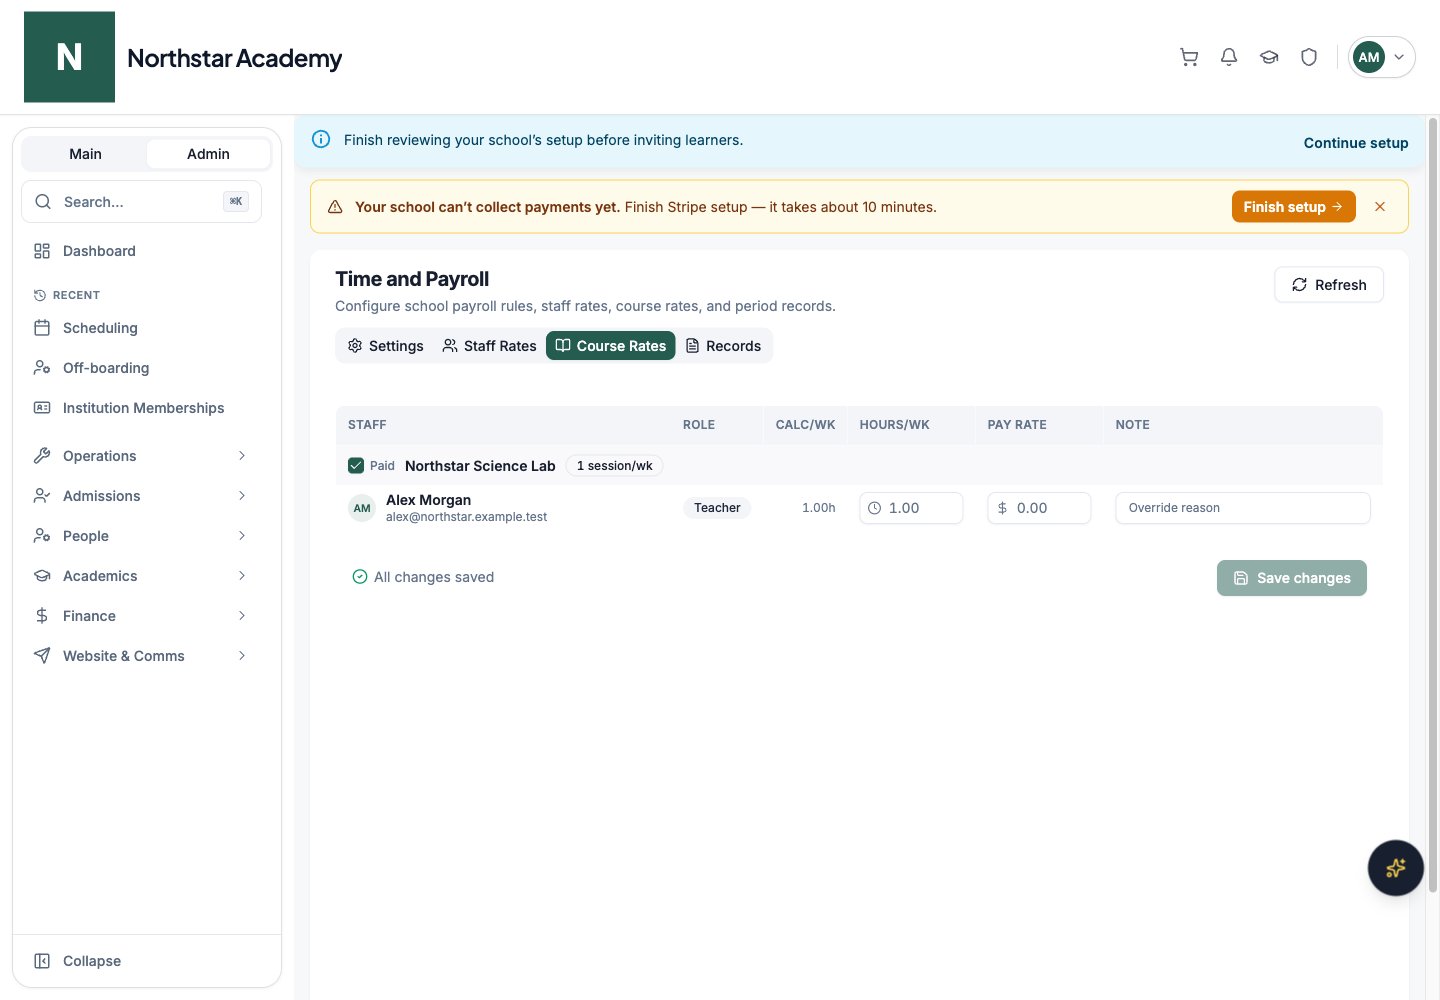Click Alex Morgan's AM avatar in table
Screen dimensions: 1440x1000
coord(362,508)
